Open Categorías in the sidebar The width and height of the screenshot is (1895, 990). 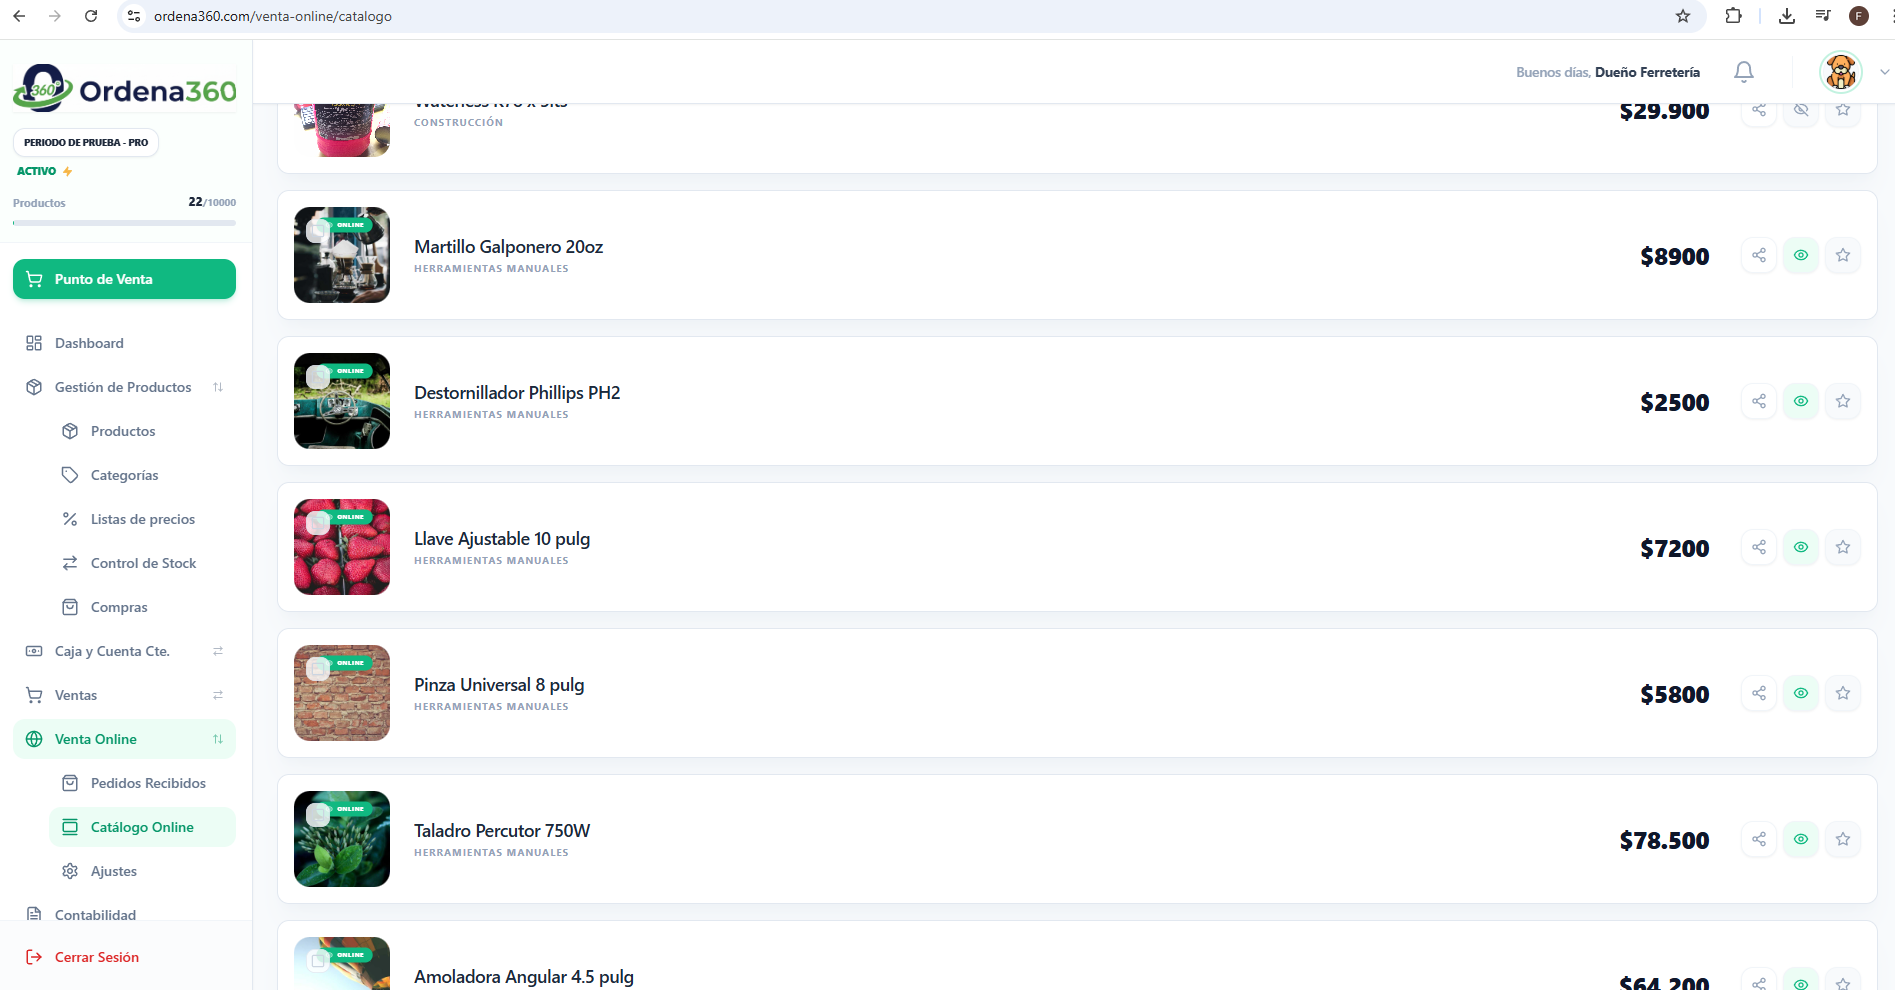(142, 475)
